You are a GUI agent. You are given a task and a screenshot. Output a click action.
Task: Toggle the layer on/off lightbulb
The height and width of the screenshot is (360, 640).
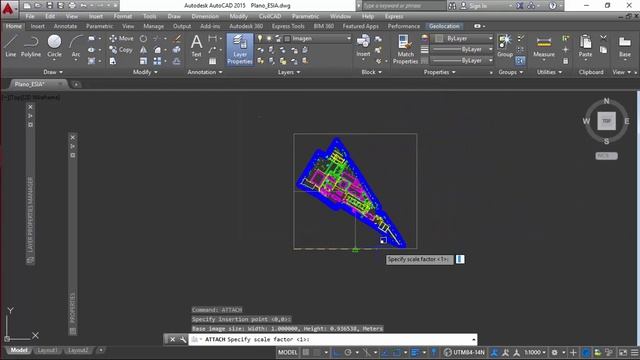coord(260,38)
